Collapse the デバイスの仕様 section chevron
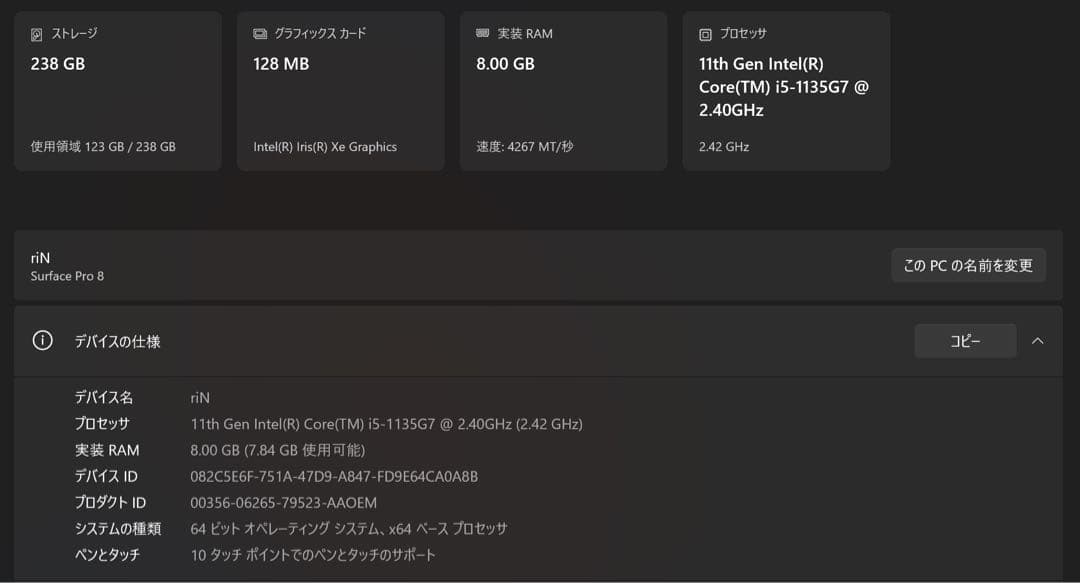This screenshot has height=583, width=1080. tap(1038, 340)
